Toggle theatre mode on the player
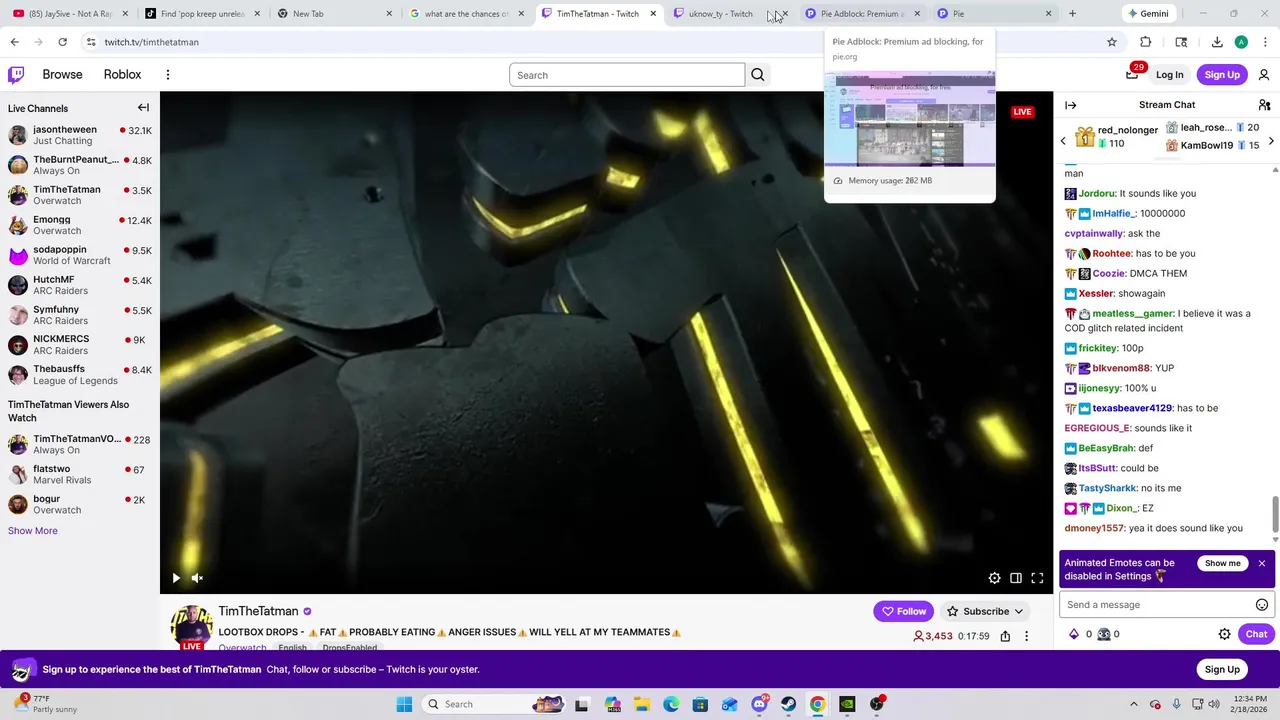Screen dimensions: 1280x720 1016,578
